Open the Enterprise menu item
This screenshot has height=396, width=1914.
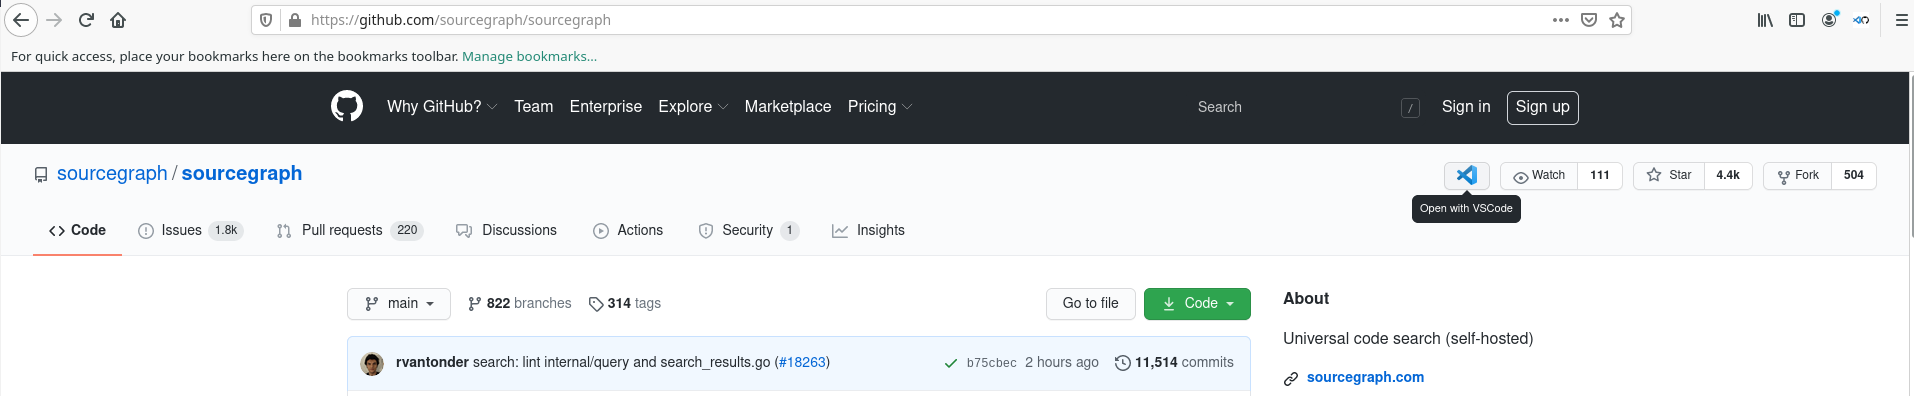click(x=606, y=107)
